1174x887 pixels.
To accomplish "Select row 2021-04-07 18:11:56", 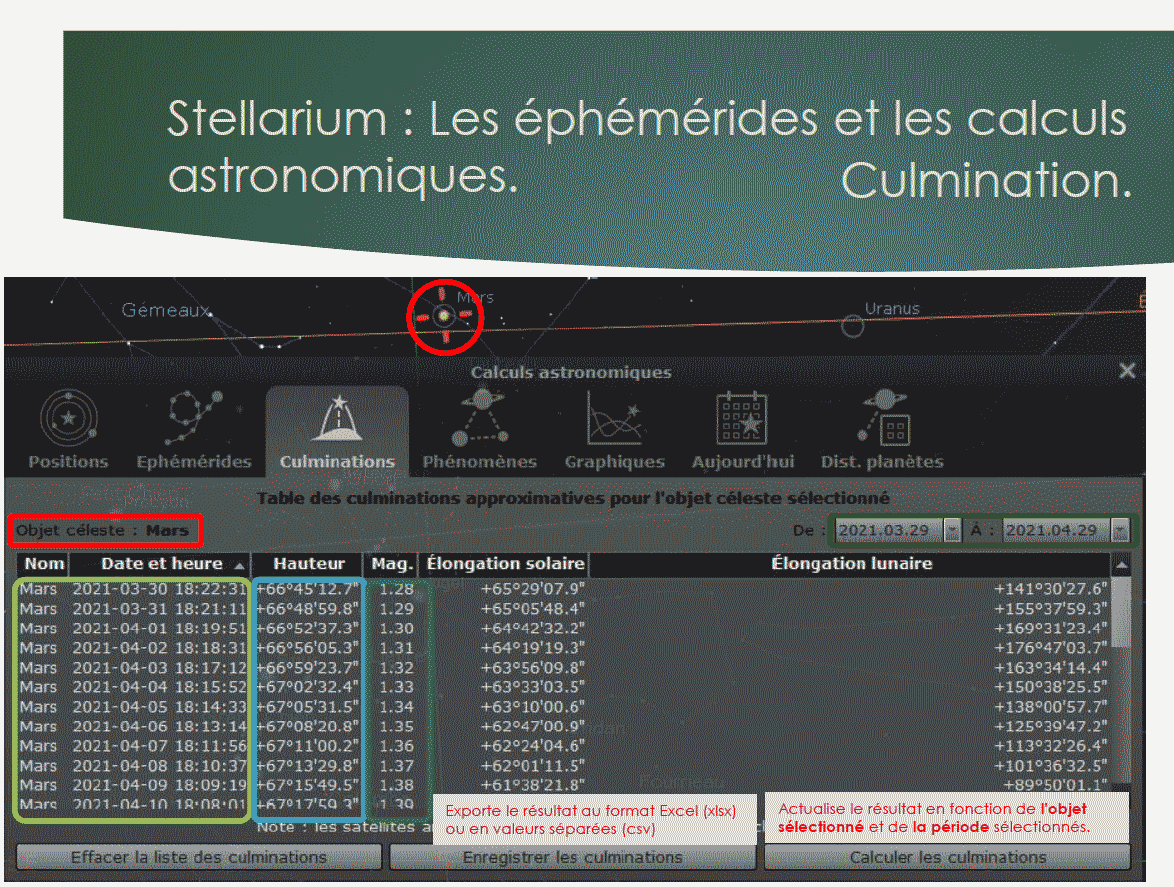I will pyautogui.click(x=564, y=746).
